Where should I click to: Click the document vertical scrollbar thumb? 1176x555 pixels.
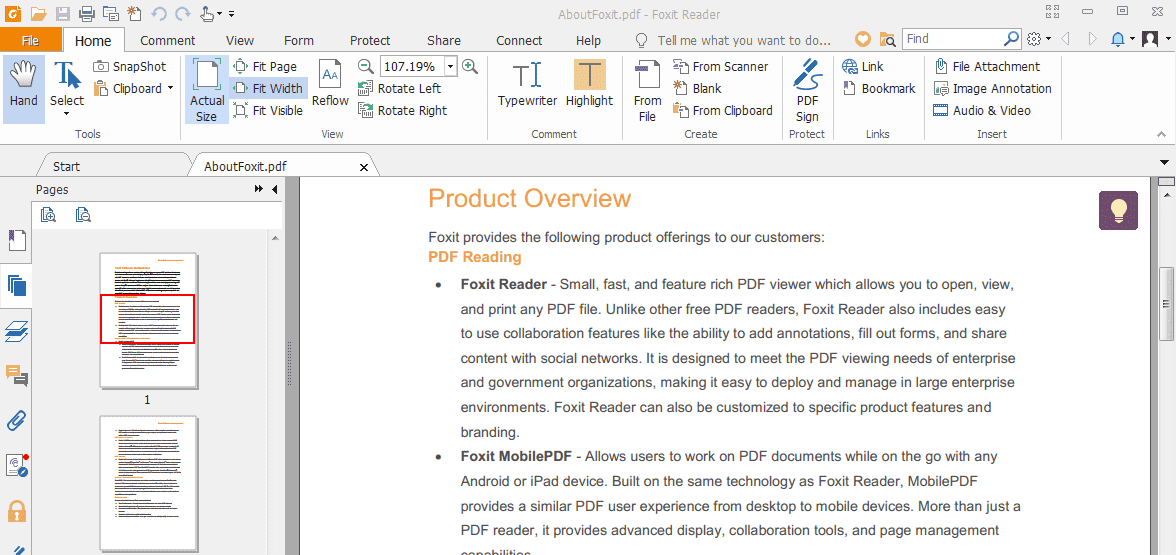(x=1166, y=304)
